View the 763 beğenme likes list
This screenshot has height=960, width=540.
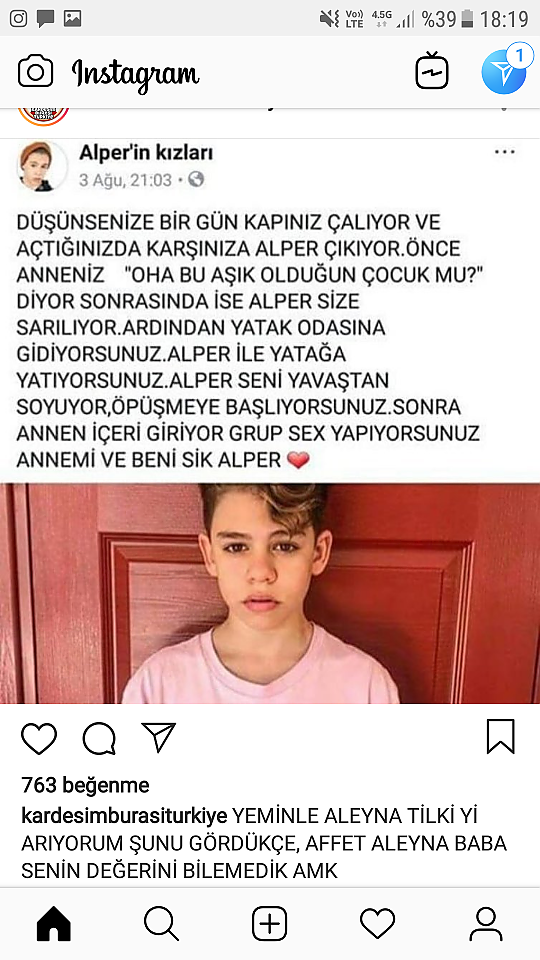tap(85, 784)
